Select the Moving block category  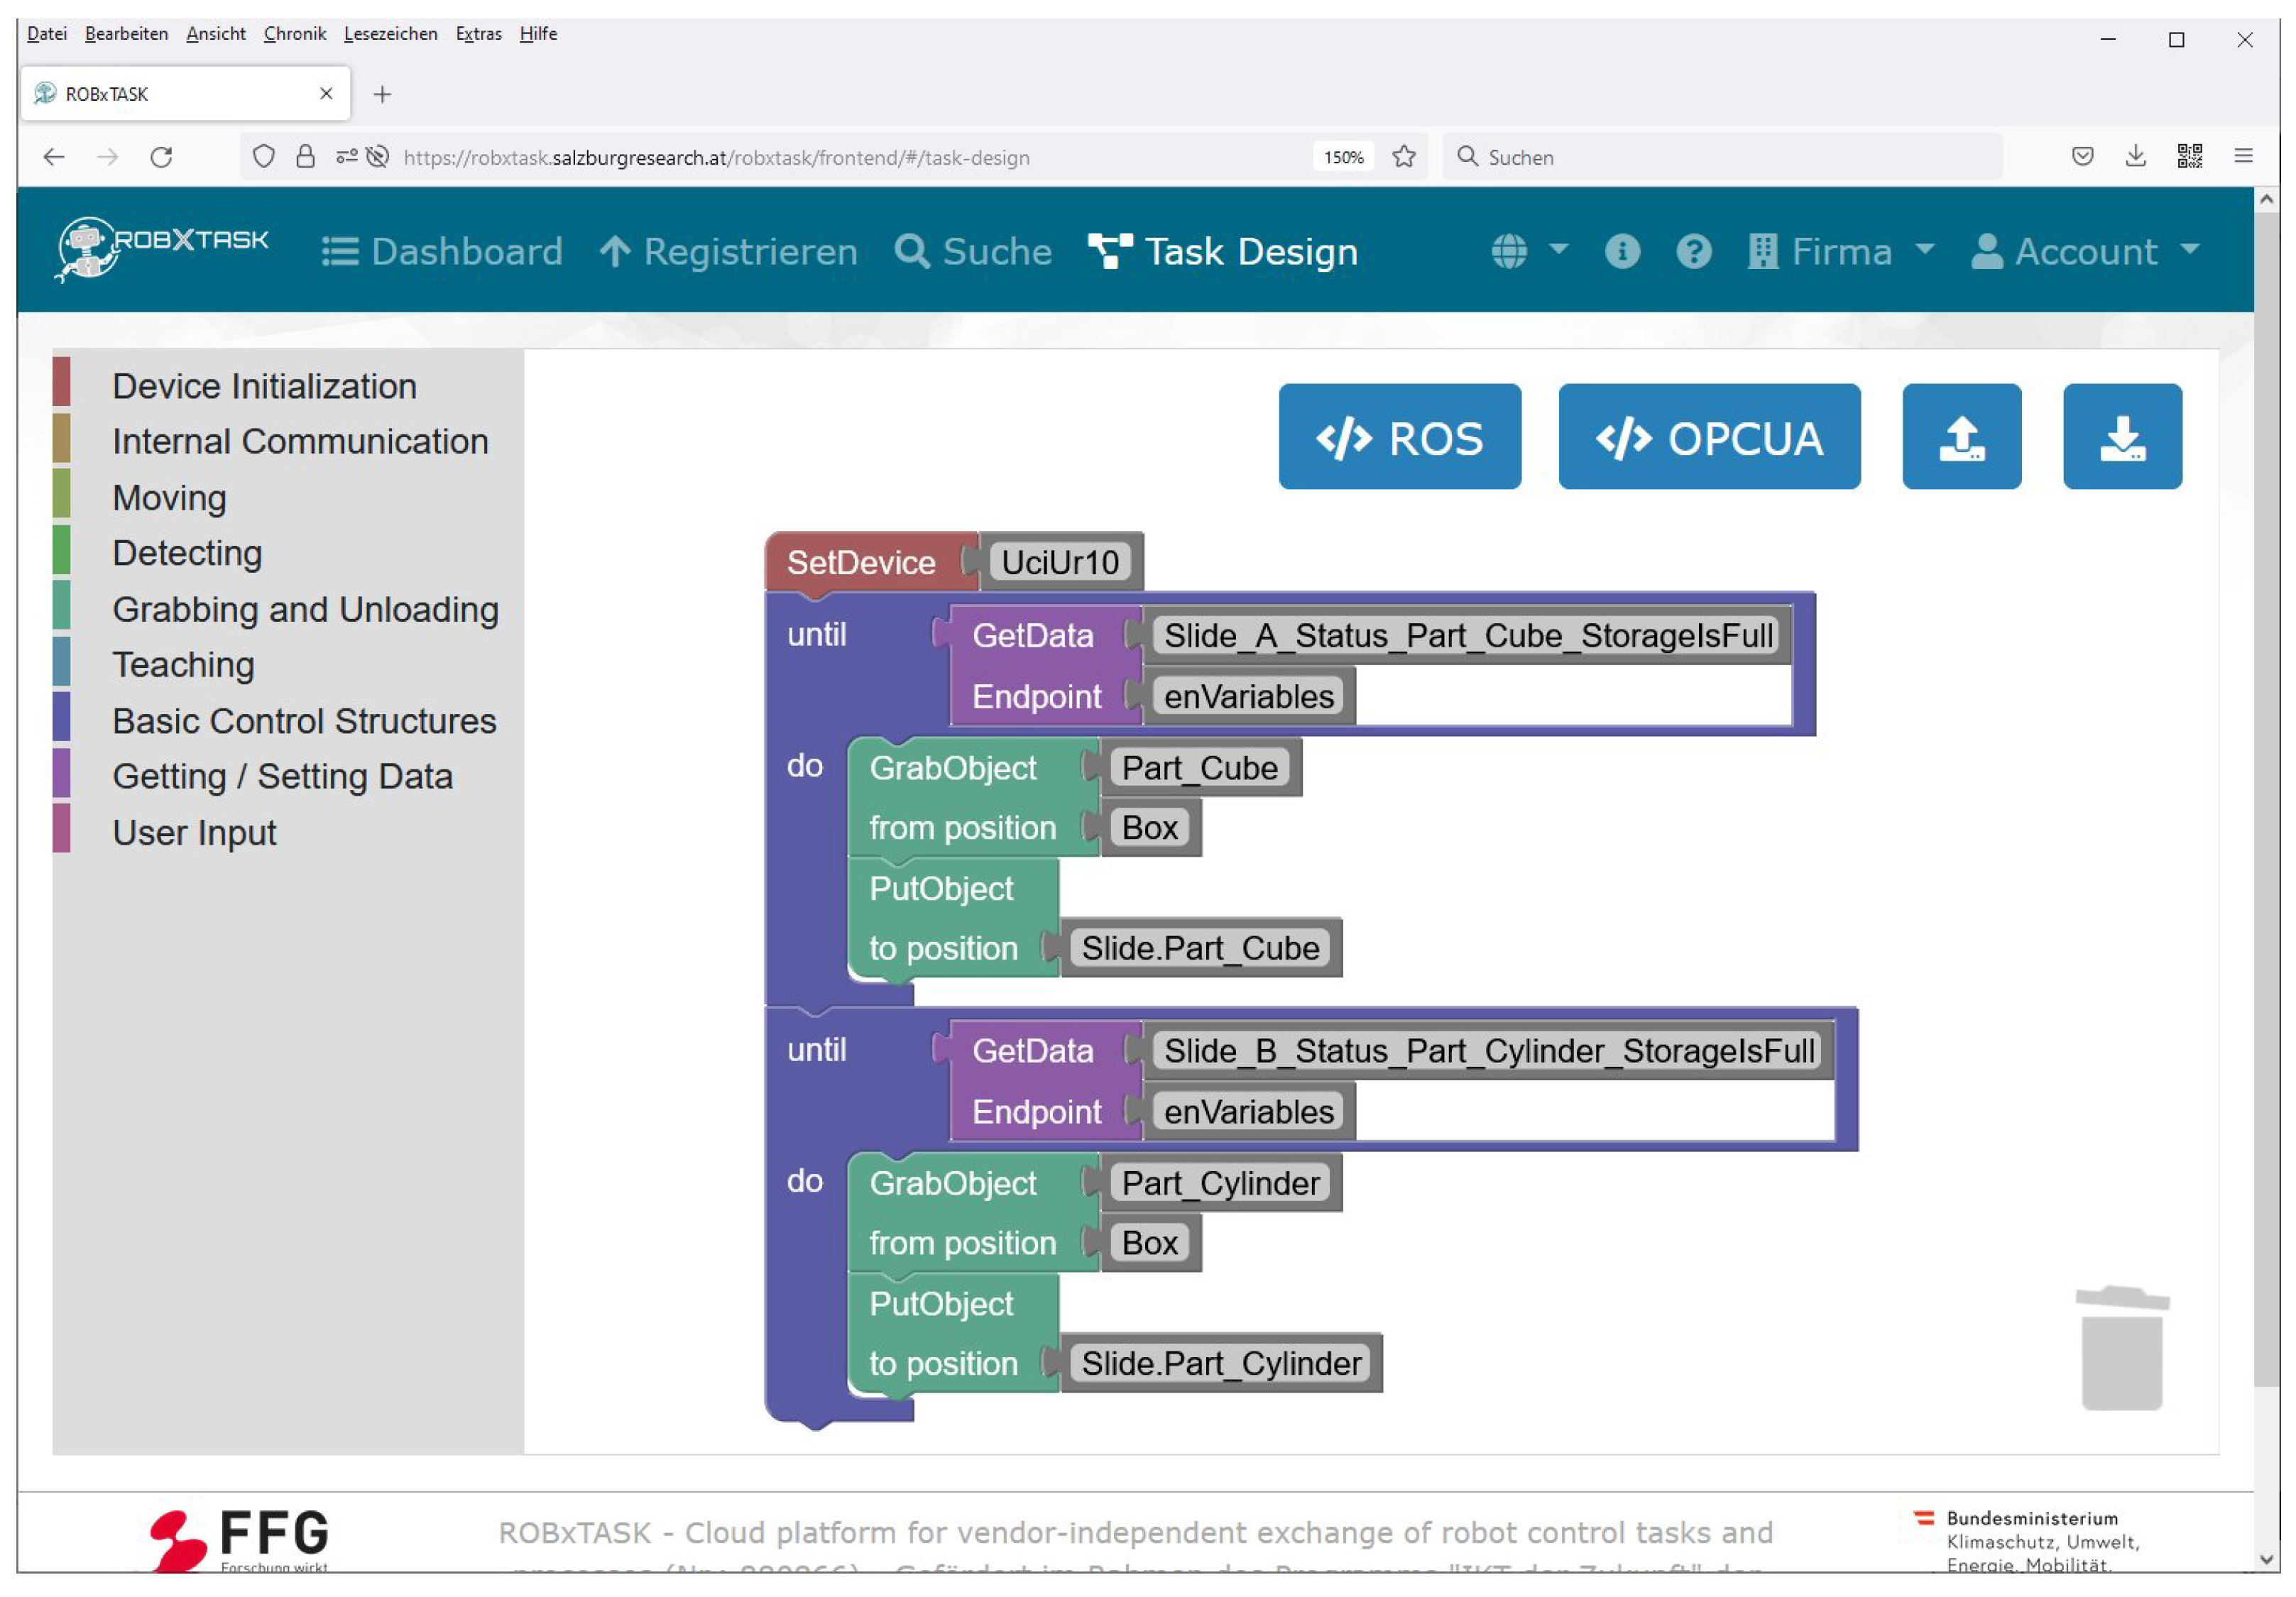tap(169, 497)
